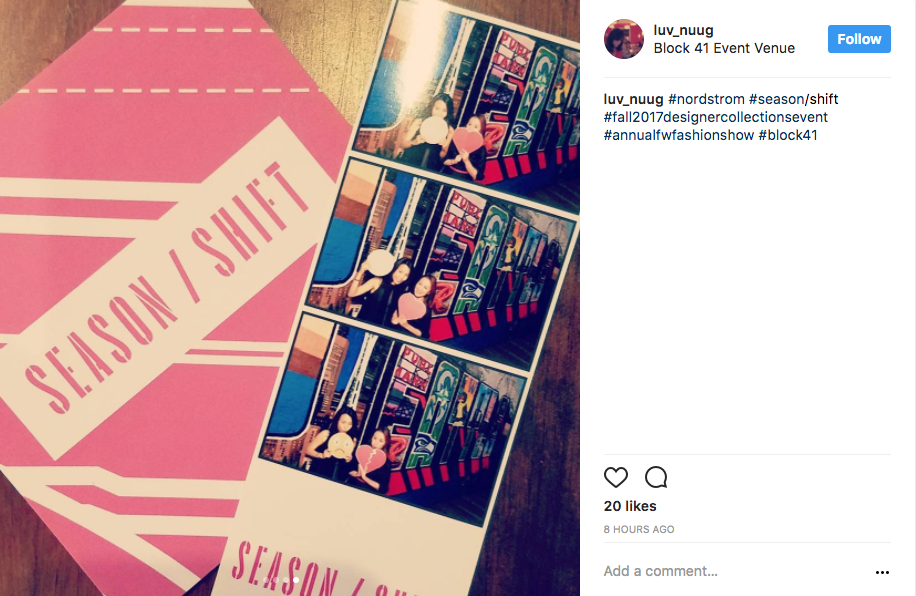Image resolution: width=916 pixels, height=596 pixels.
Task: Open the 8 hours ago timestamp
Action: coord(639,529)
